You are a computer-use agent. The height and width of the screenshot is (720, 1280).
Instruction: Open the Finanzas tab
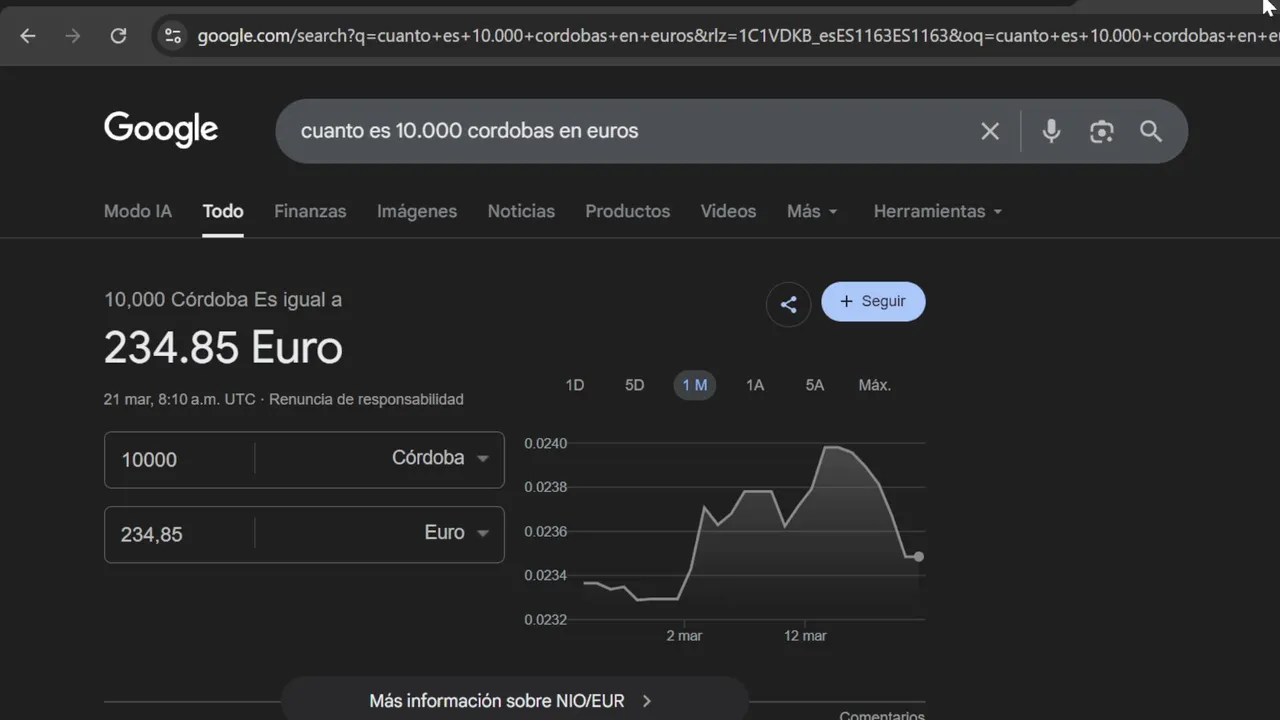(x=310, y=211)
